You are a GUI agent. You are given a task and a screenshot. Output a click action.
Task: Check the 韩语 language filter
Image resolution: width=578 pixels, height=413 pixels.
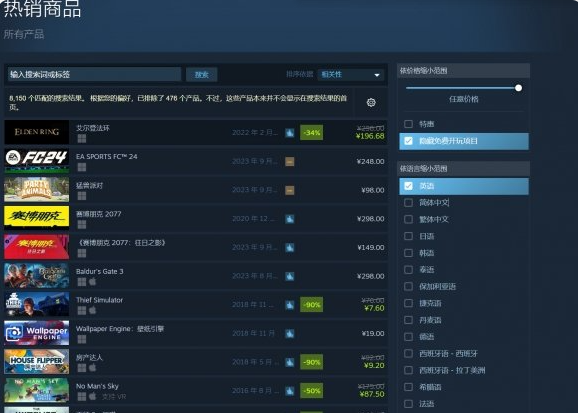(x=408, y=253)
